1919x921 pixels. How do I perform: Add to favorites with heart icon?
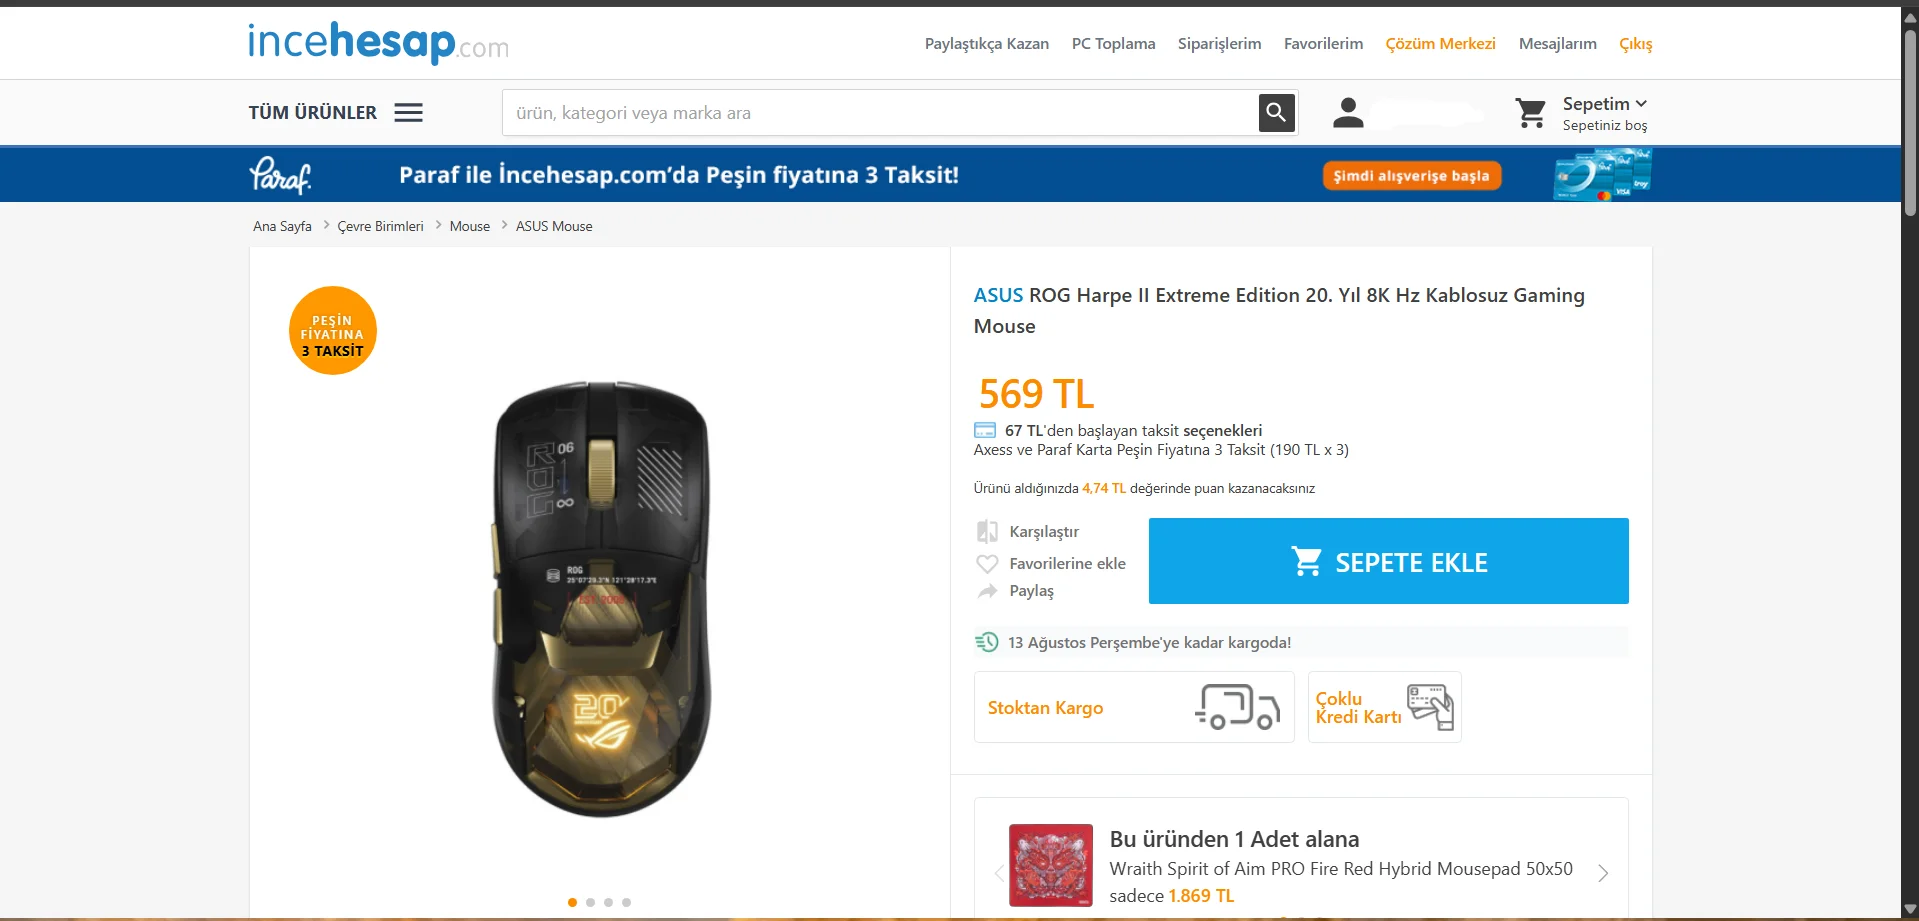pos(987,564)
